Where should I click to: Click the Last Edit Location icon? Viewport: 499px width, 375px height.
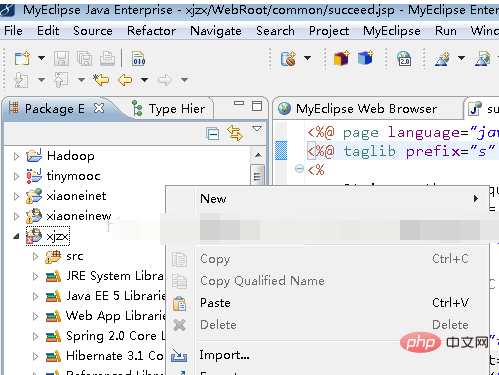pyautogui.click(x=101, y=80)
